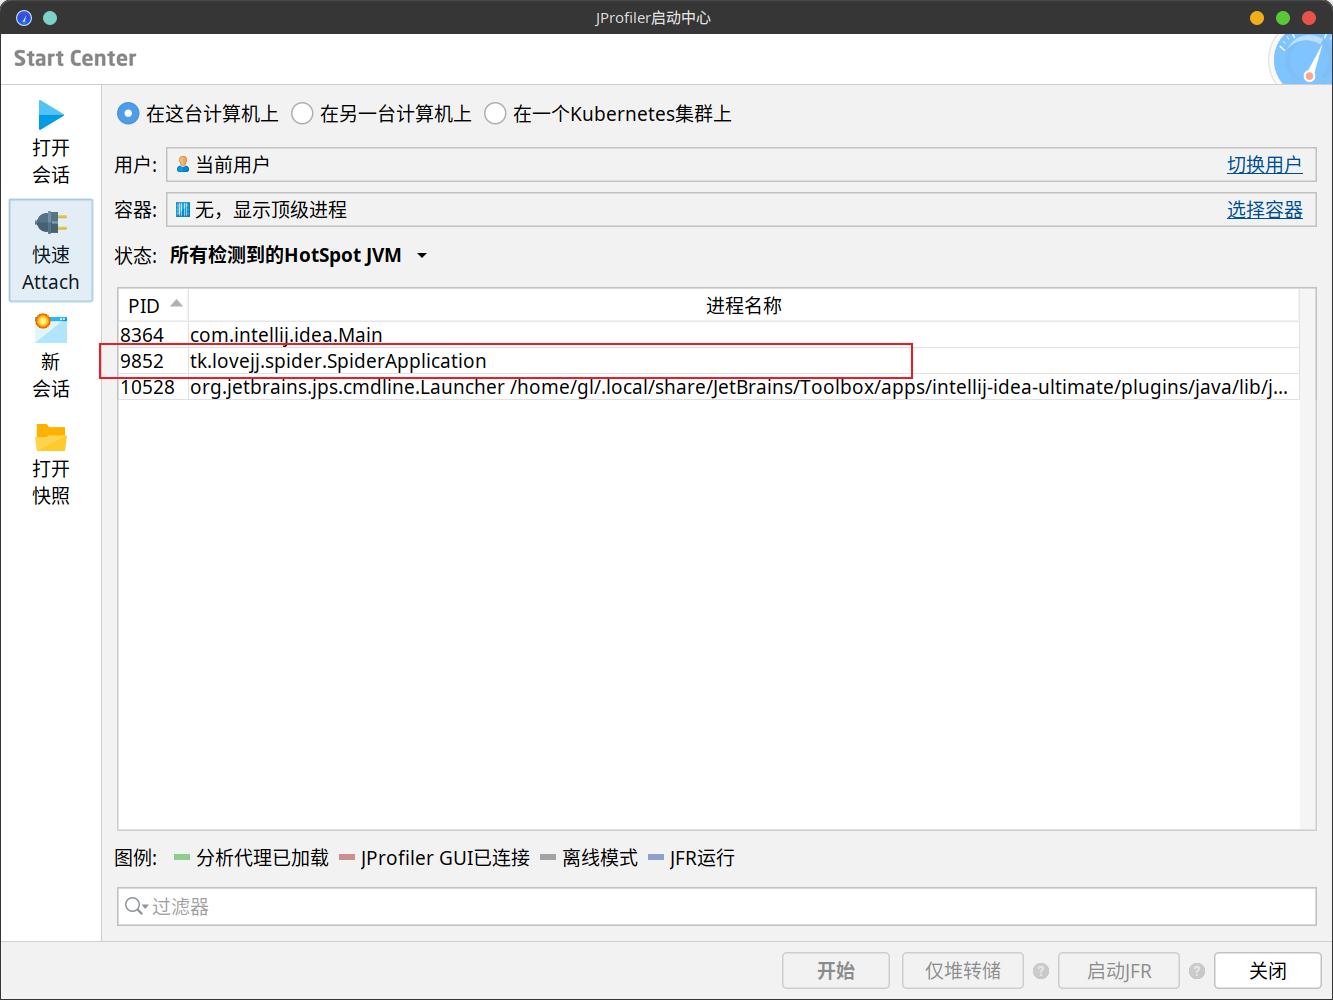1333x1000 pixels.
Task: Select the com.intellij.idea.Main process row
Action: (286, 335)
